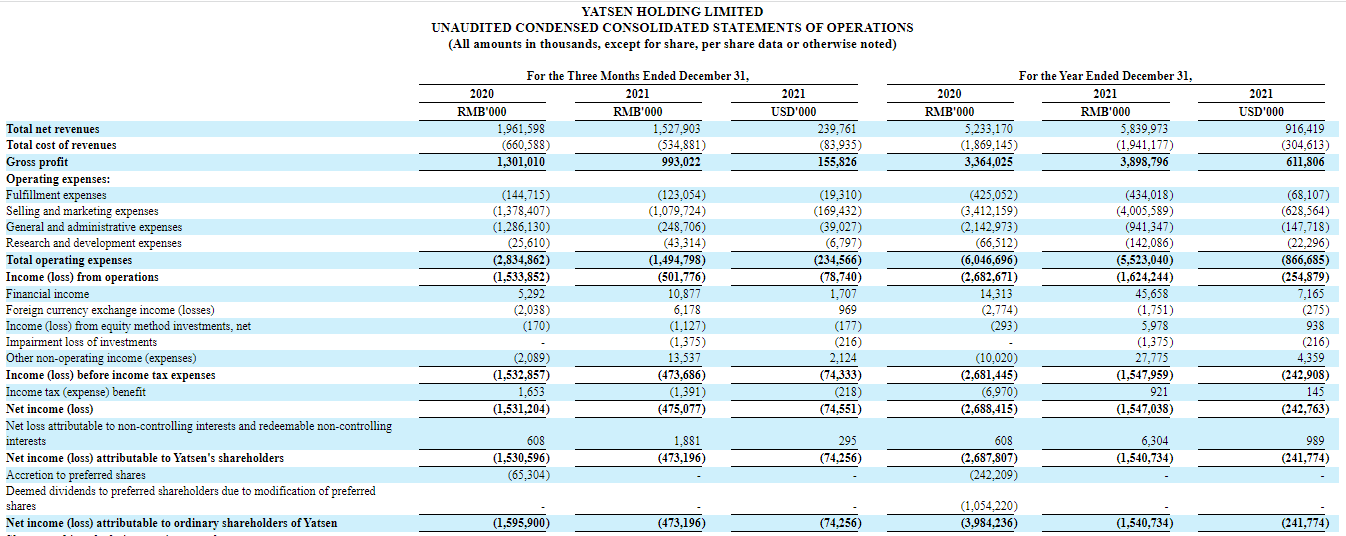Select financial income value 45,658
Image resolution: width=1346 pixels, height=536 pixels.
pyautogui.click(x=1152, y=294)
